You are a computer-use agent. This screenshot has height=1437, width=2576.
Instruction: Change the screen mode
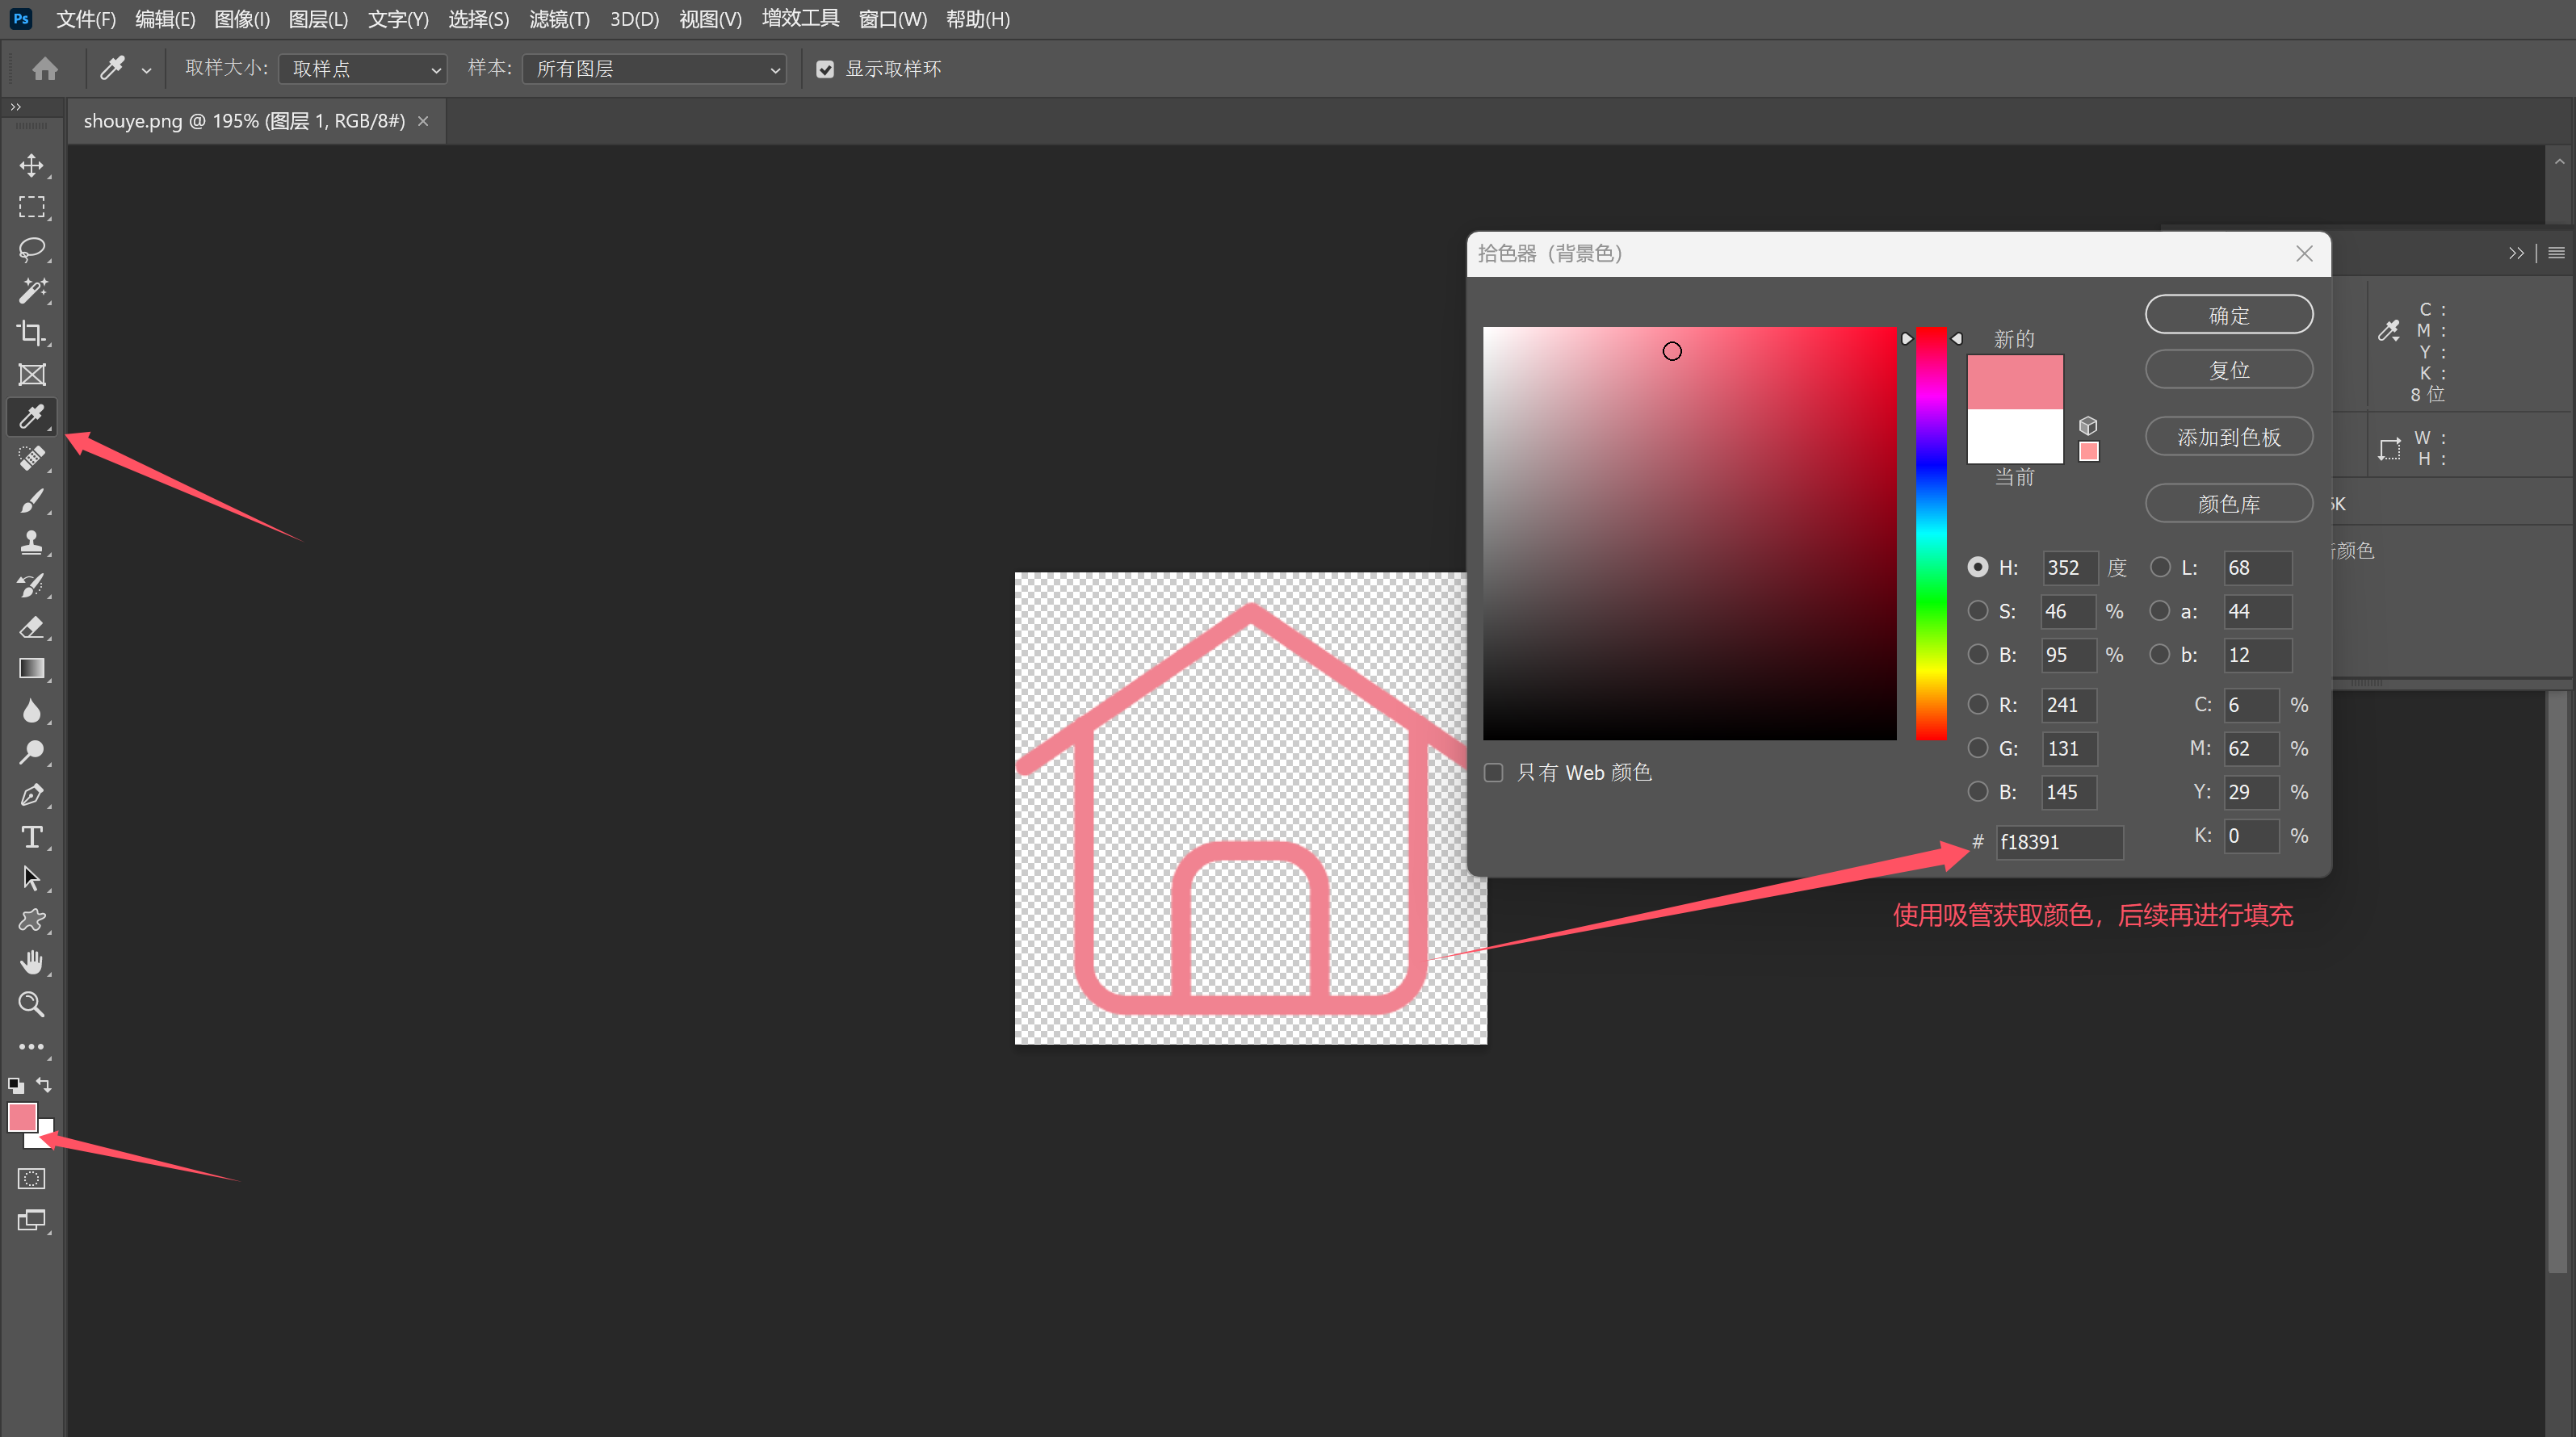31,1221
